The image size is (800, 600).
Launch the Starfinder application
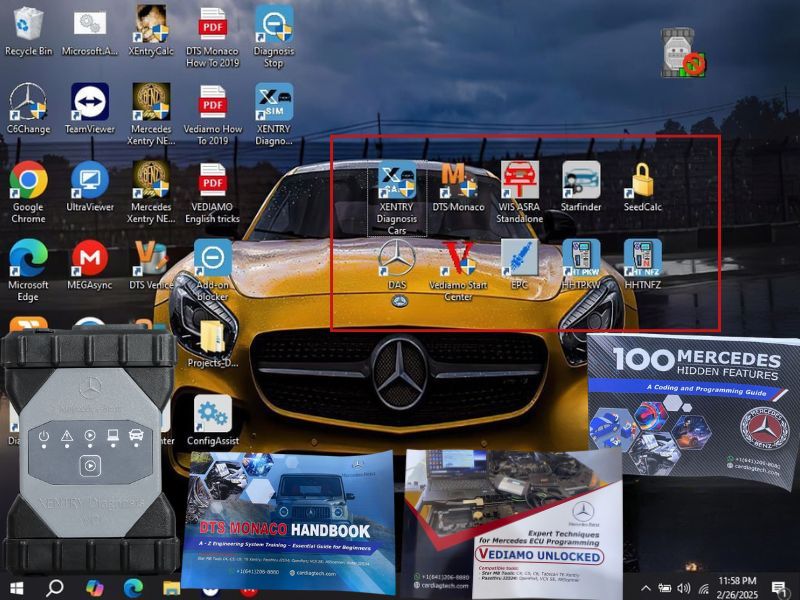(580, 183)
